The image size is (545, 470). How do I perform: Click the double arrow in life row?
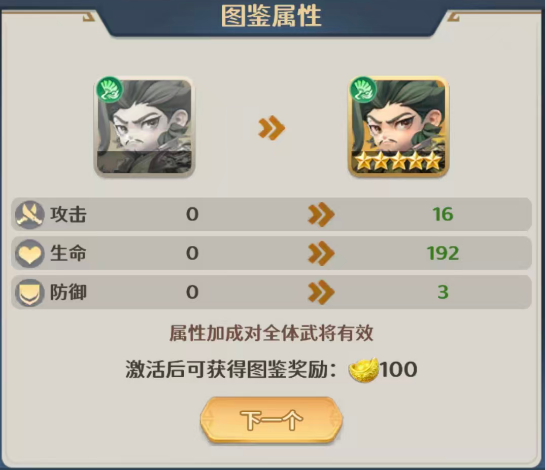321,253
